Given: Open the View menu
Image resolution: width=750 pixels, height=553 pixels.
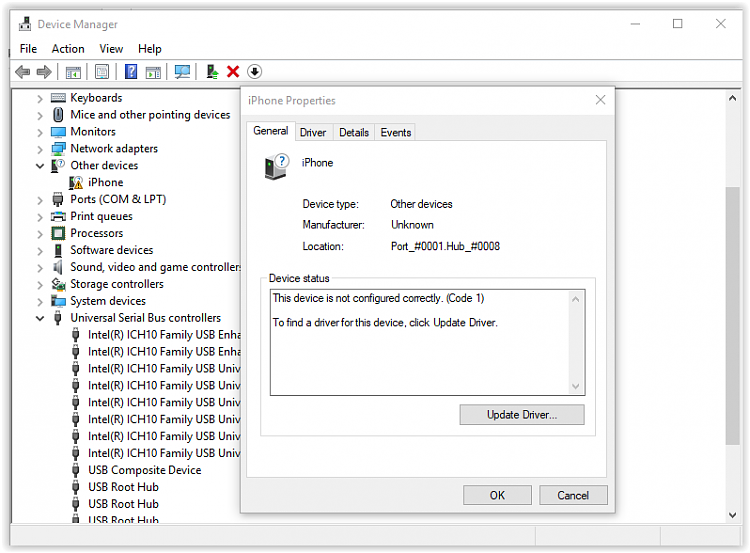Looking at the screenshot, I should click(111, 49).
